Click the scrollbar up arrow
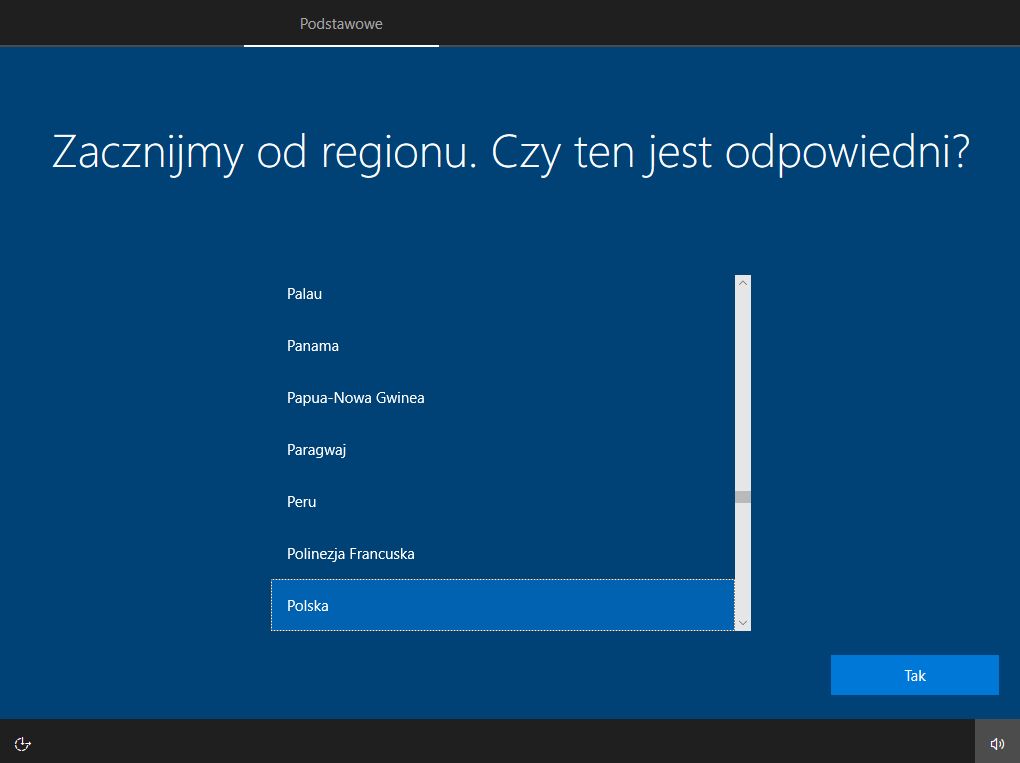This screenshot has width=1020, height=763. click(743, 283)
